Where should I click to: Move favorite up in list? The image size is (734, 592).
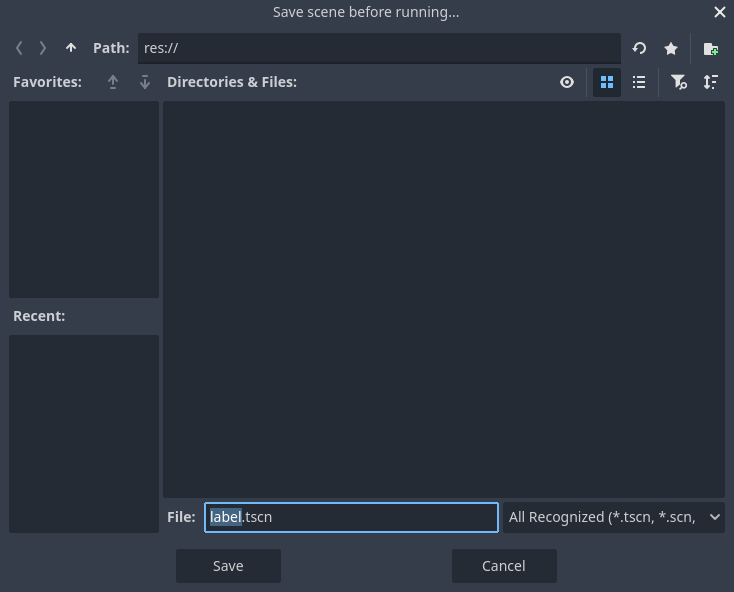click(x=113, y=82)
